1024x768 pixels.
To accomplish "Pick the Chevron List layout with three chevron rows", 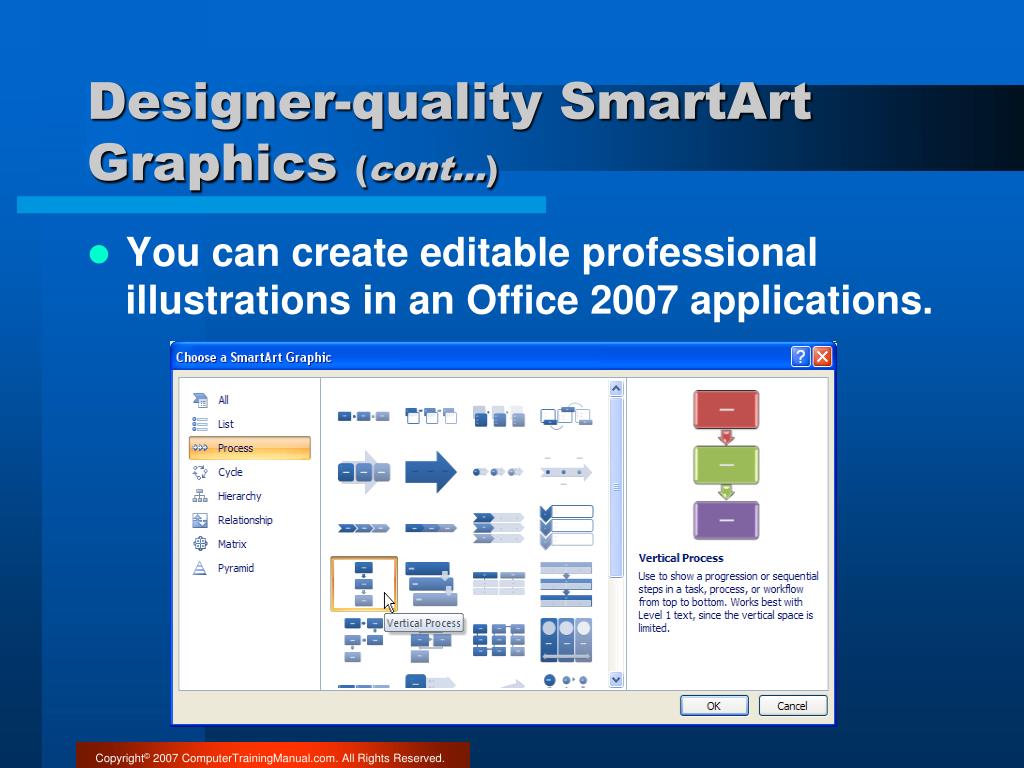I will [498, 528].
